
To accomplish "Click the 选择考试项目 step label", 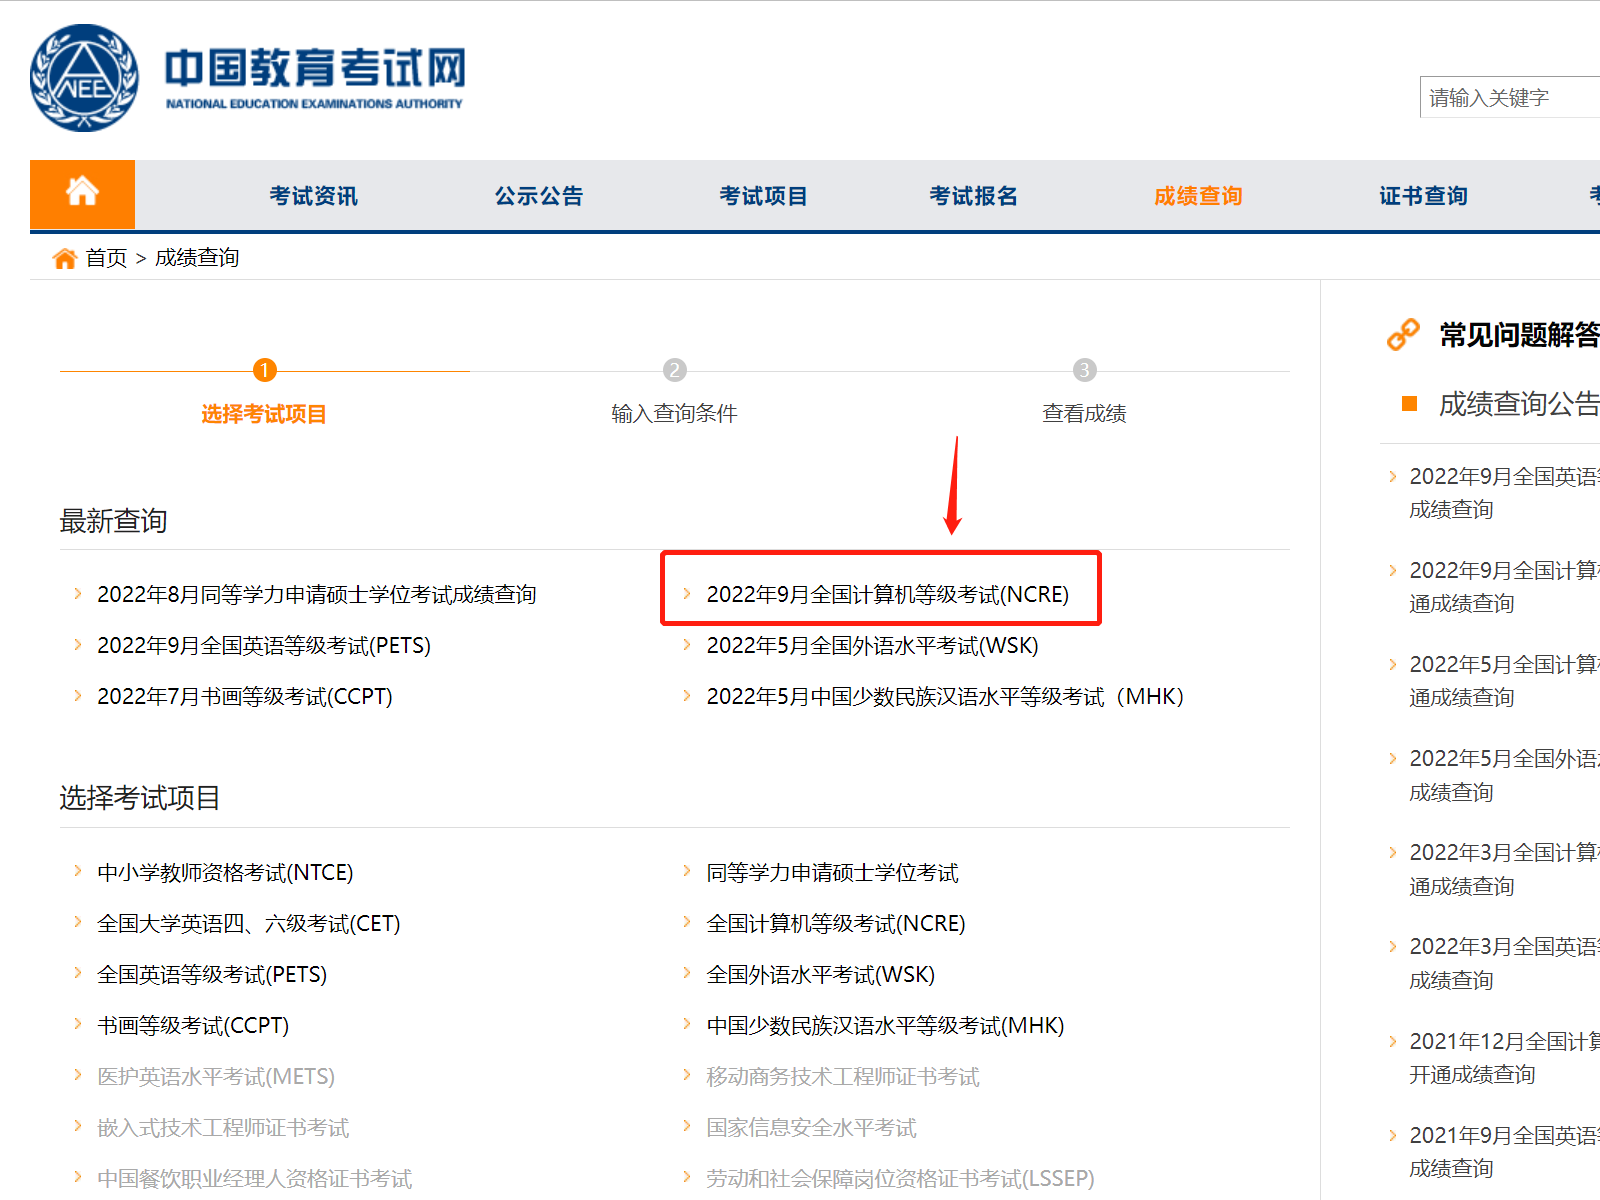I will [x=264, y=414].
